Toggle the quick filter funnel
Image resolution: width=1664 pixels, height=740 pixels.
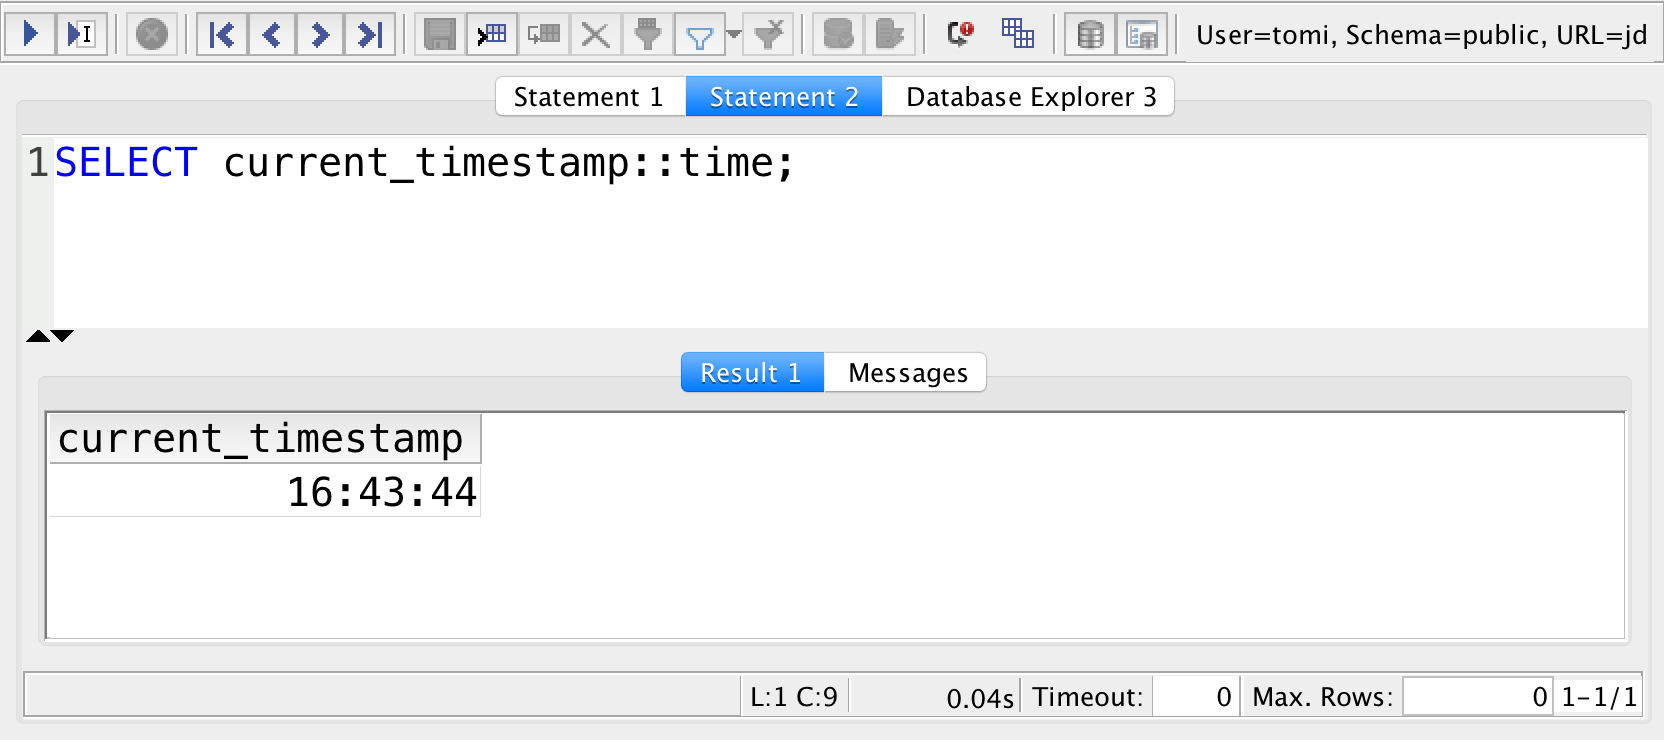point(700,33)
